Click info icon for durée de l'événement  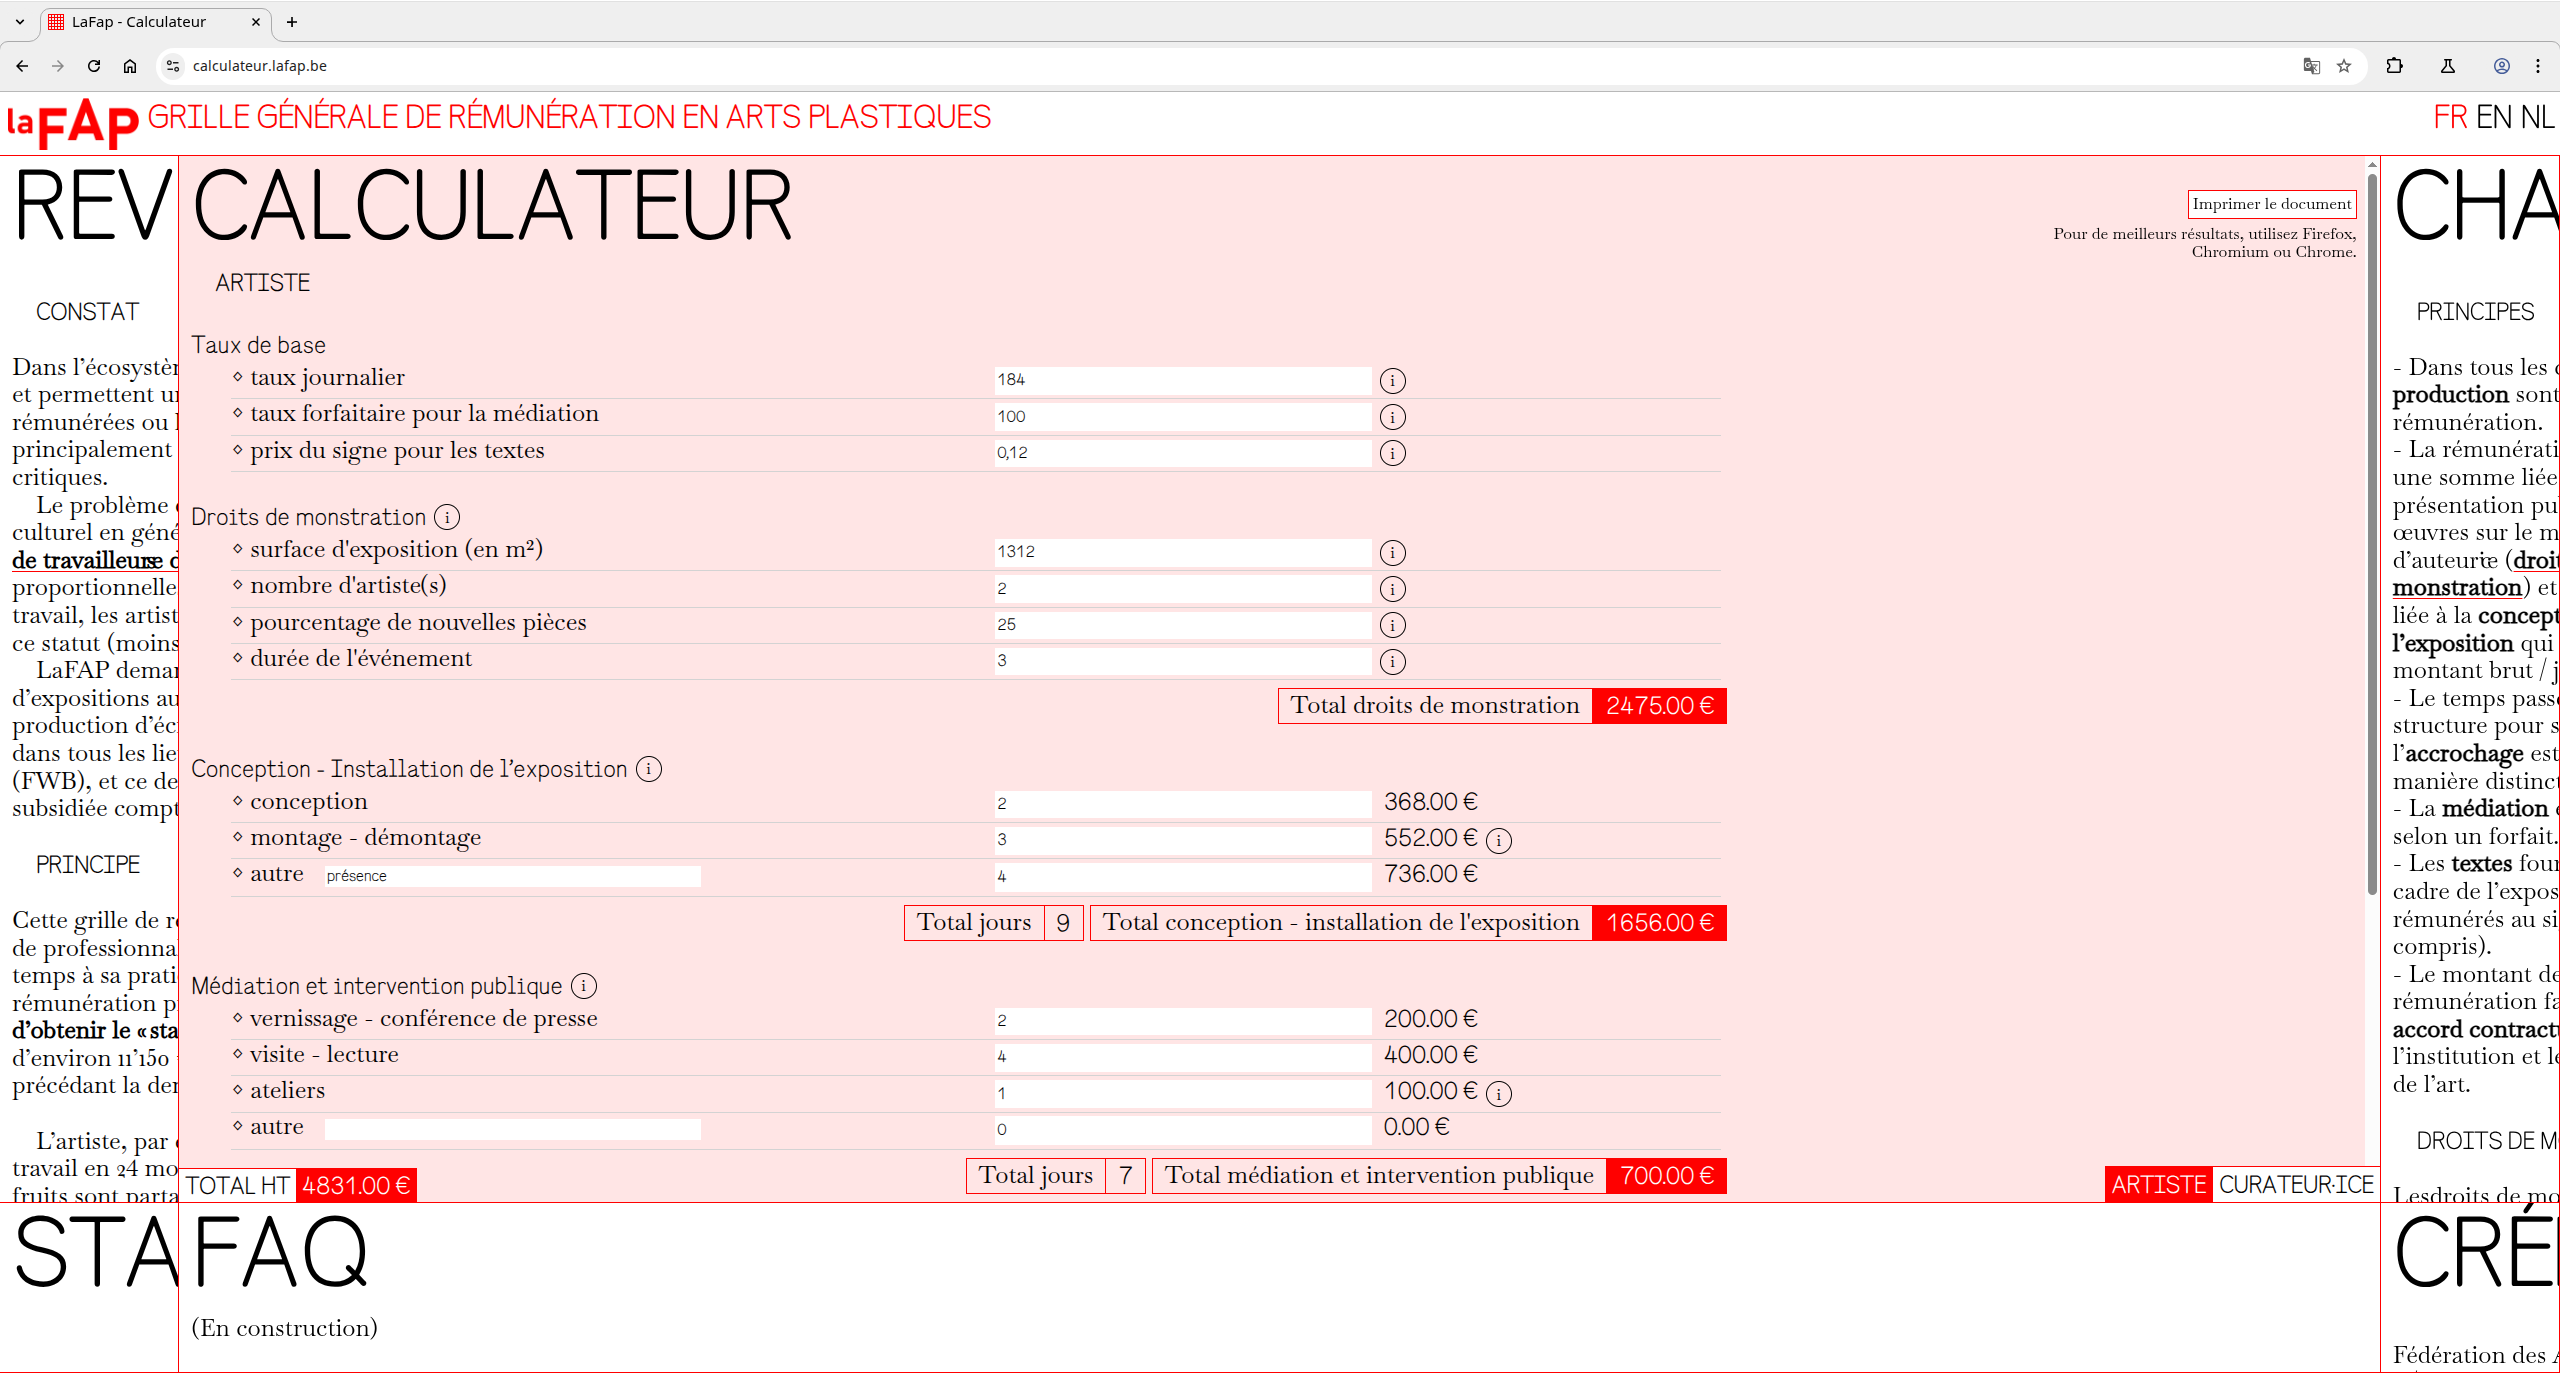1392,662
